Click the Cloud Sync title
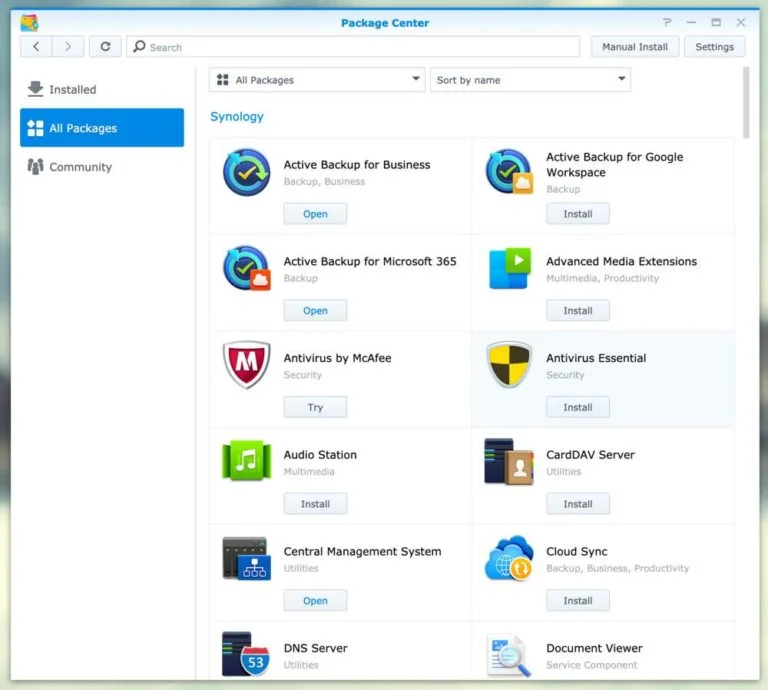This screenshot has height=690, width=768. tap(576, 551)
